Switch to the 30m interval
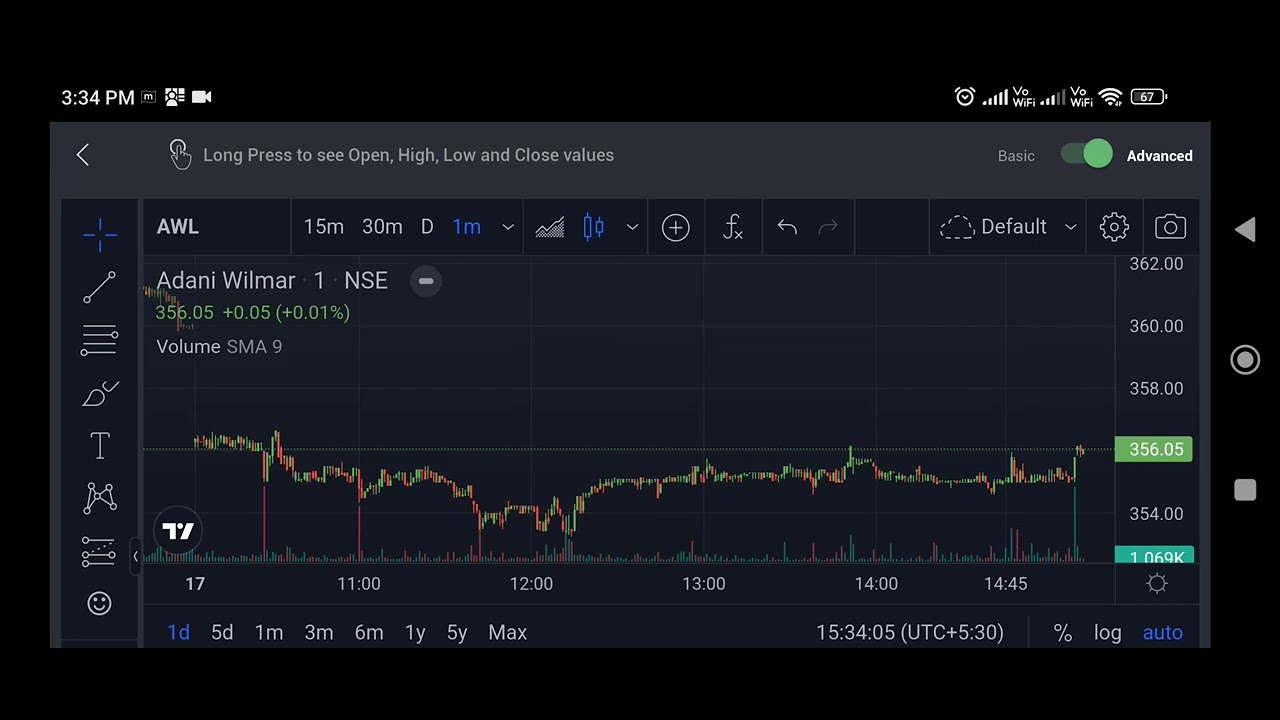 [382, 227]
